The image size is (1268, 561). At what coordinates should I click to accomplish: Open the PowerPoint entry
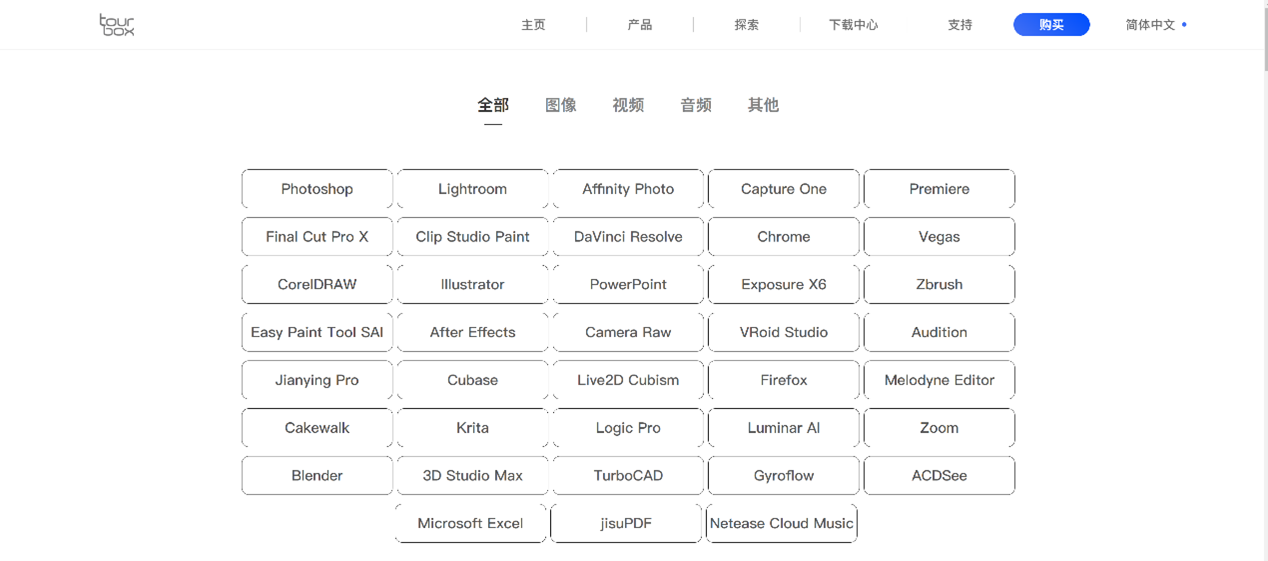pyautogui.click(x=628, y=284)
